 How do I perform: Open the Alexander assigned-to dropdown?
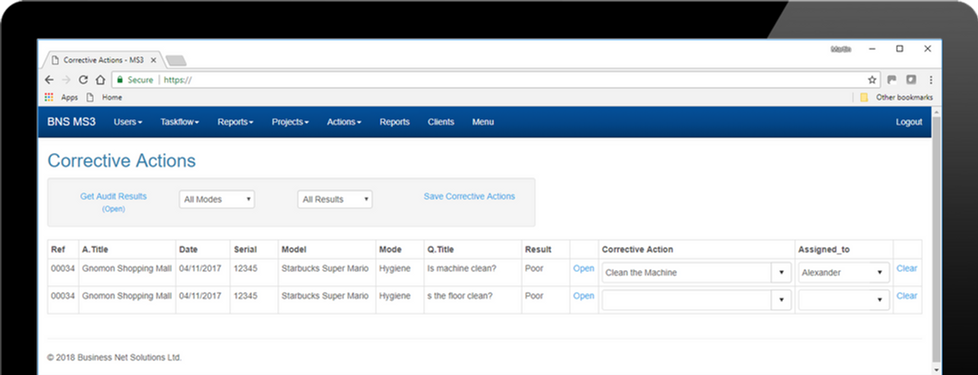pos(844,273)
